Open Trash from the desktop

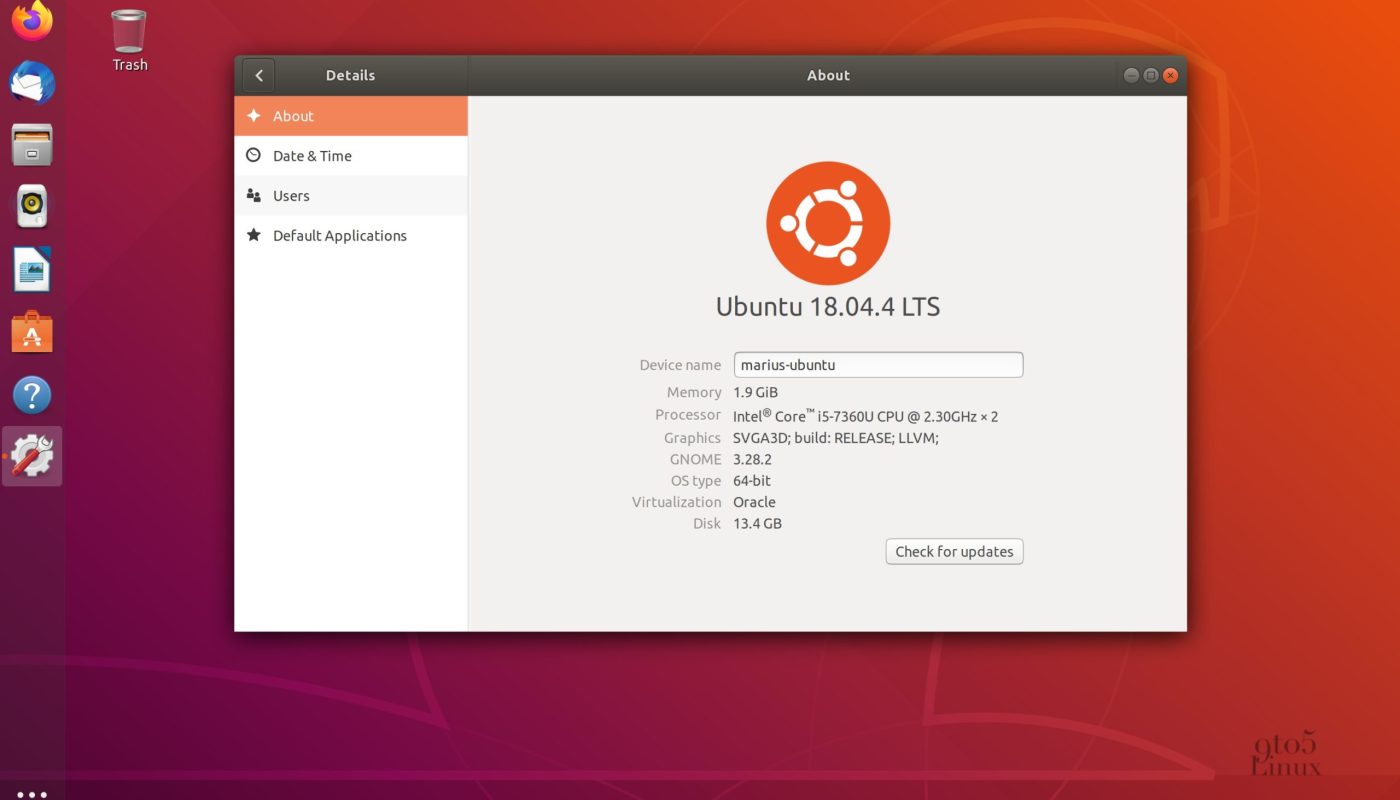128,30
